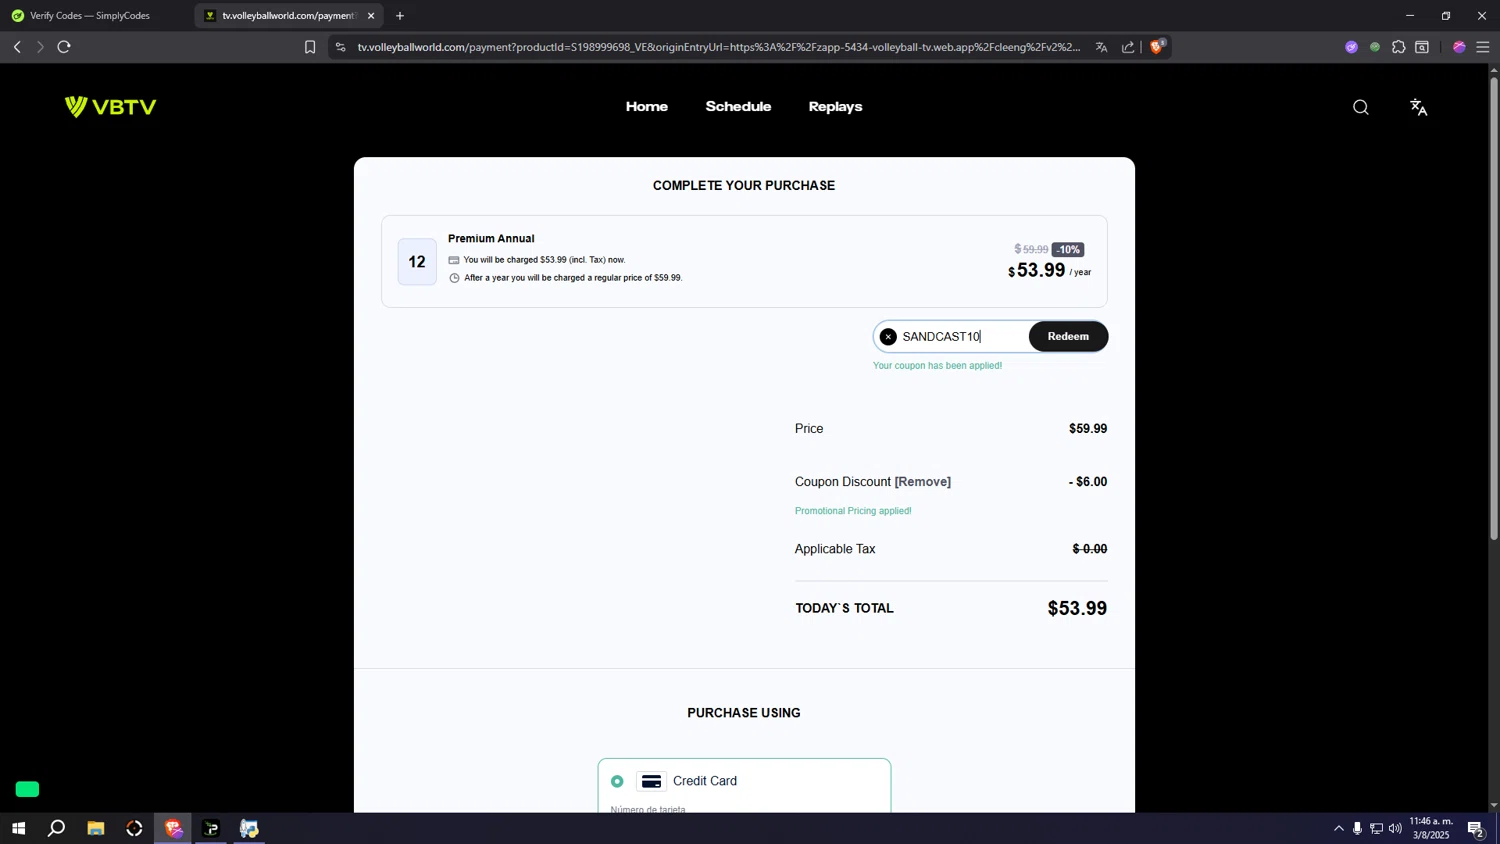Click 'Your coupon has been applied!' message
Screen dimensions: 1500x844
coord(937,366)
